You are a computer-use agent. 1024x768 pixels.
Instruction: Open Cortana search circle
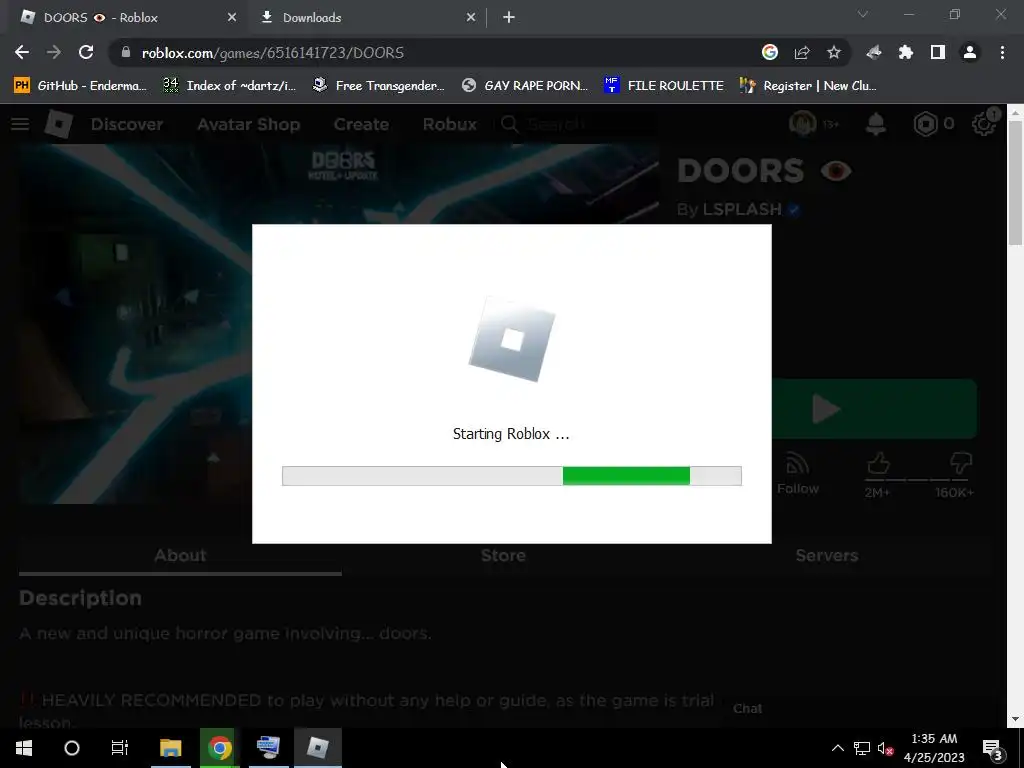[x=72, y=748]
